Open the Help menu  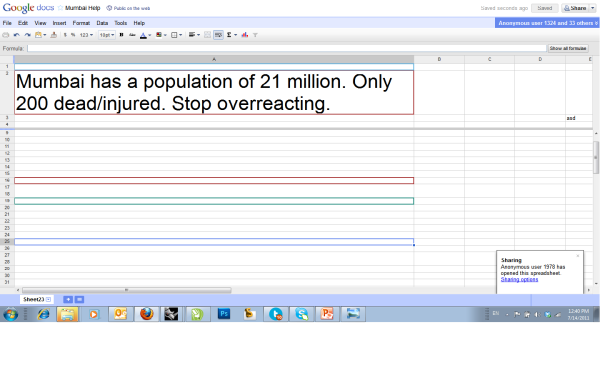click(x=139, y=23)
